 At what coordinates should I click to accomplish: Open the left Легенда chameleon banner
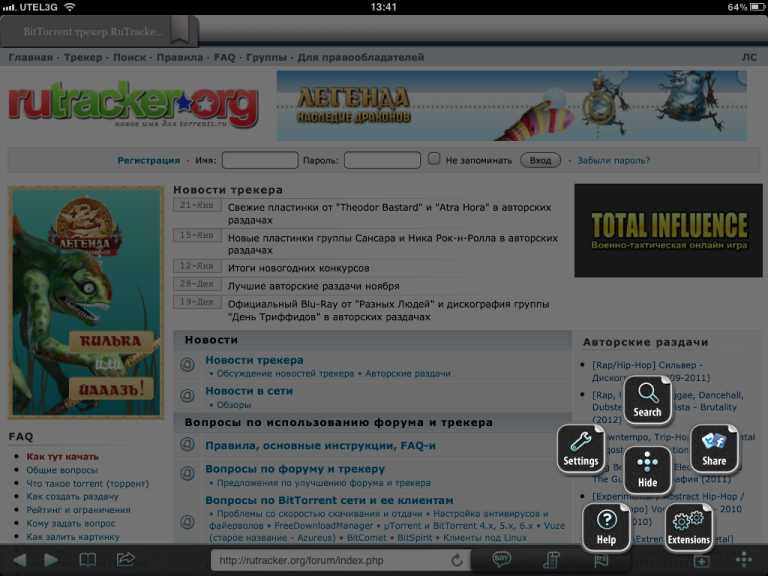click(86, 302)
